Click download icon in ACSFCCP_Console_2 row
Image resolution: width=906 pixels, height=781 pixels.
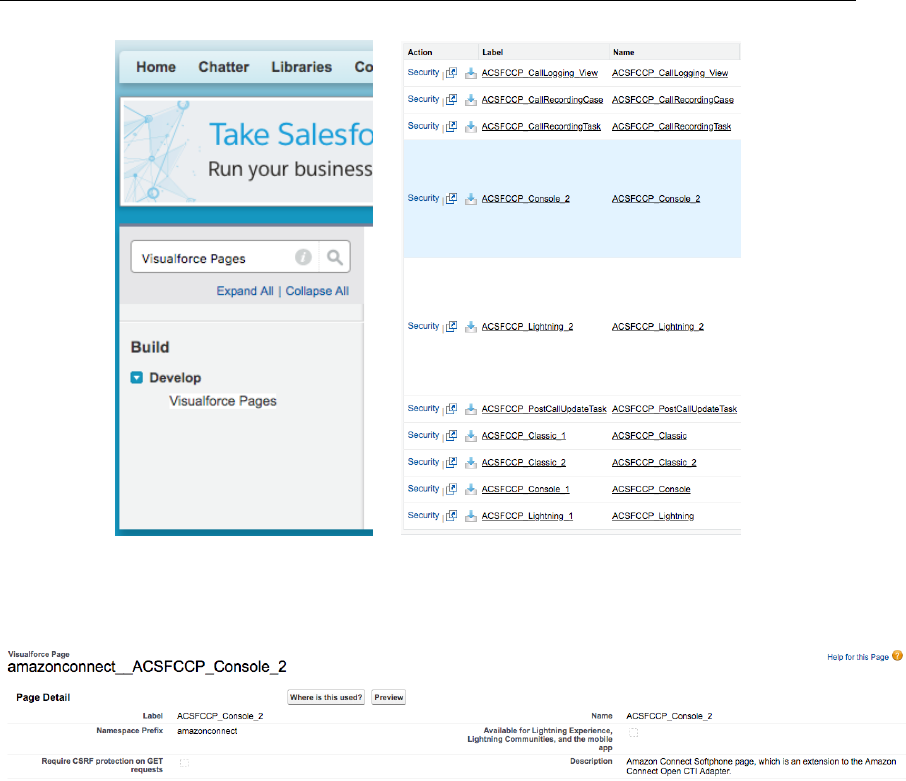tap(471, 198)
